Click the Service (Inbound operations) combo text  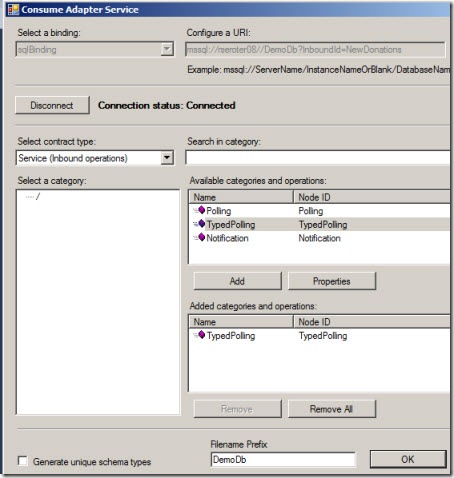click(73, 158)
